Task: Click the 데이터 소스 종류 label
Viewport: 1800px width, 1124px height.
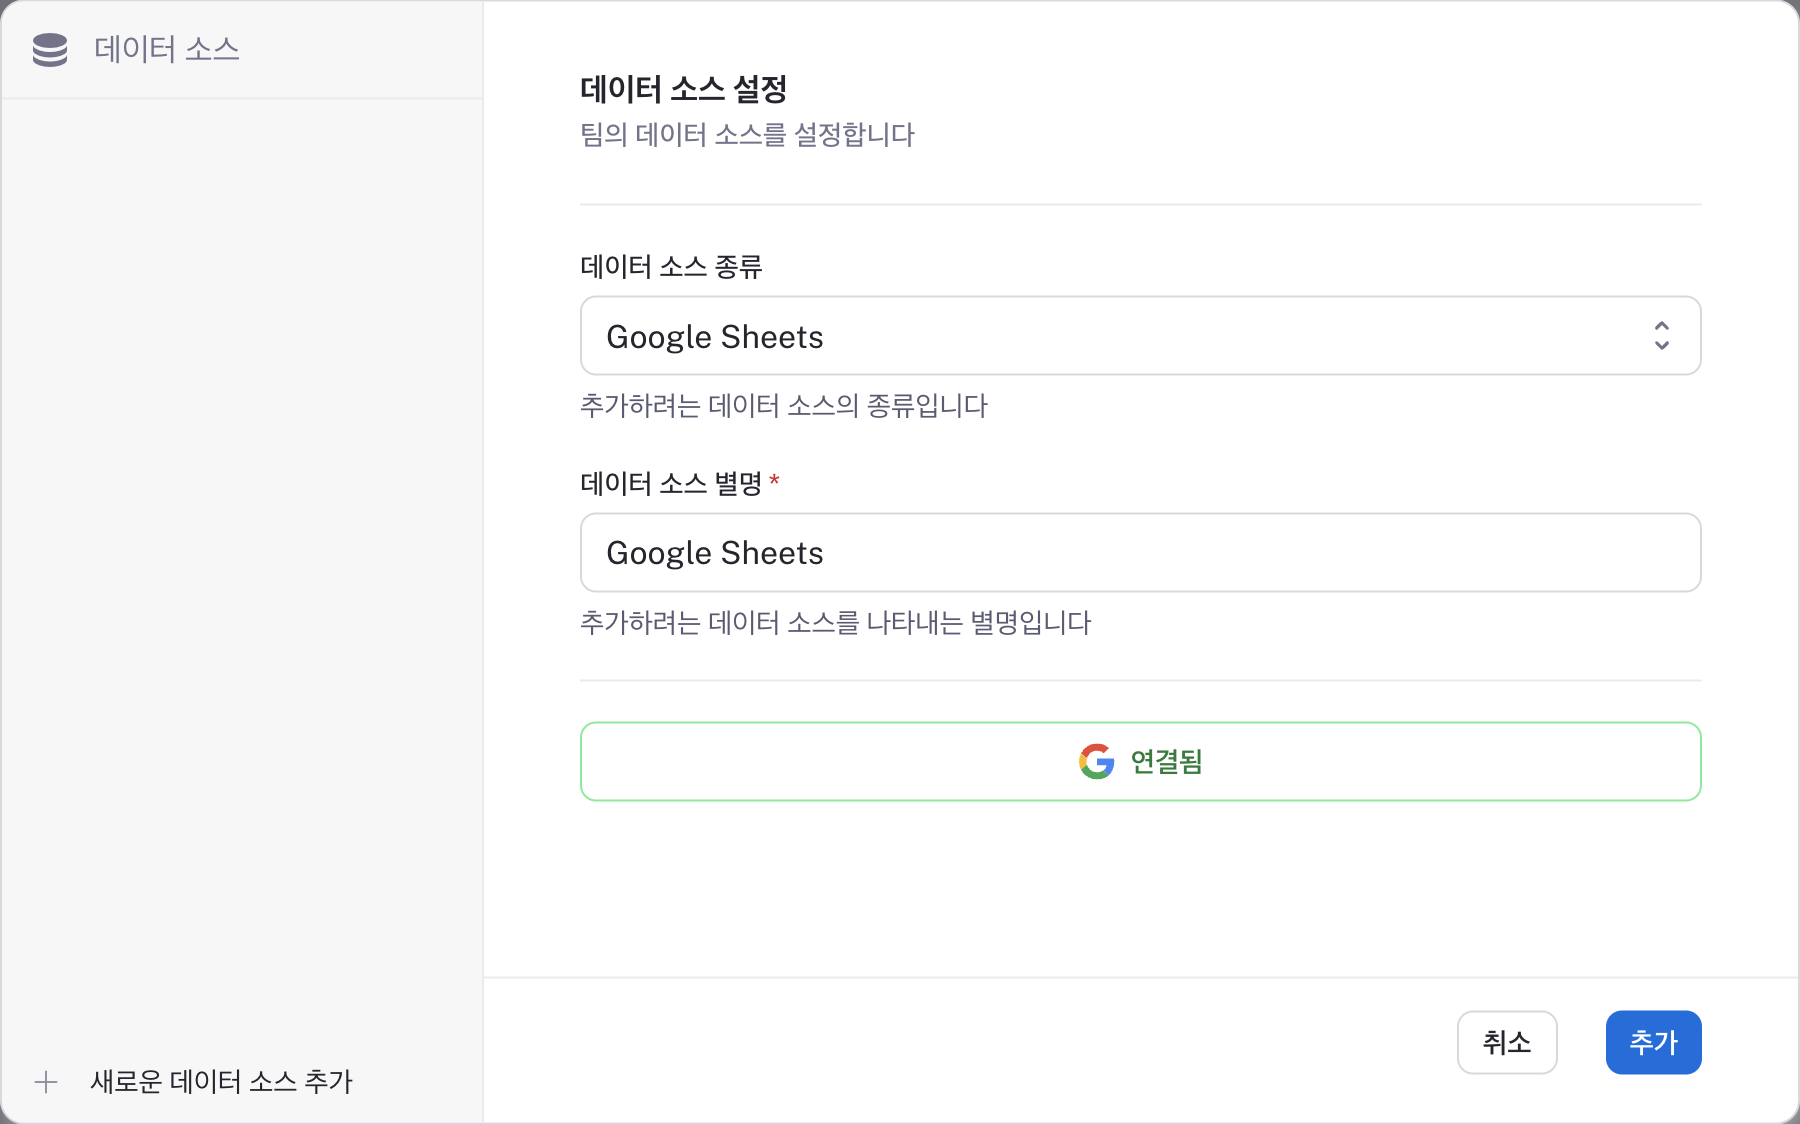Action: [x=671, y=267]
